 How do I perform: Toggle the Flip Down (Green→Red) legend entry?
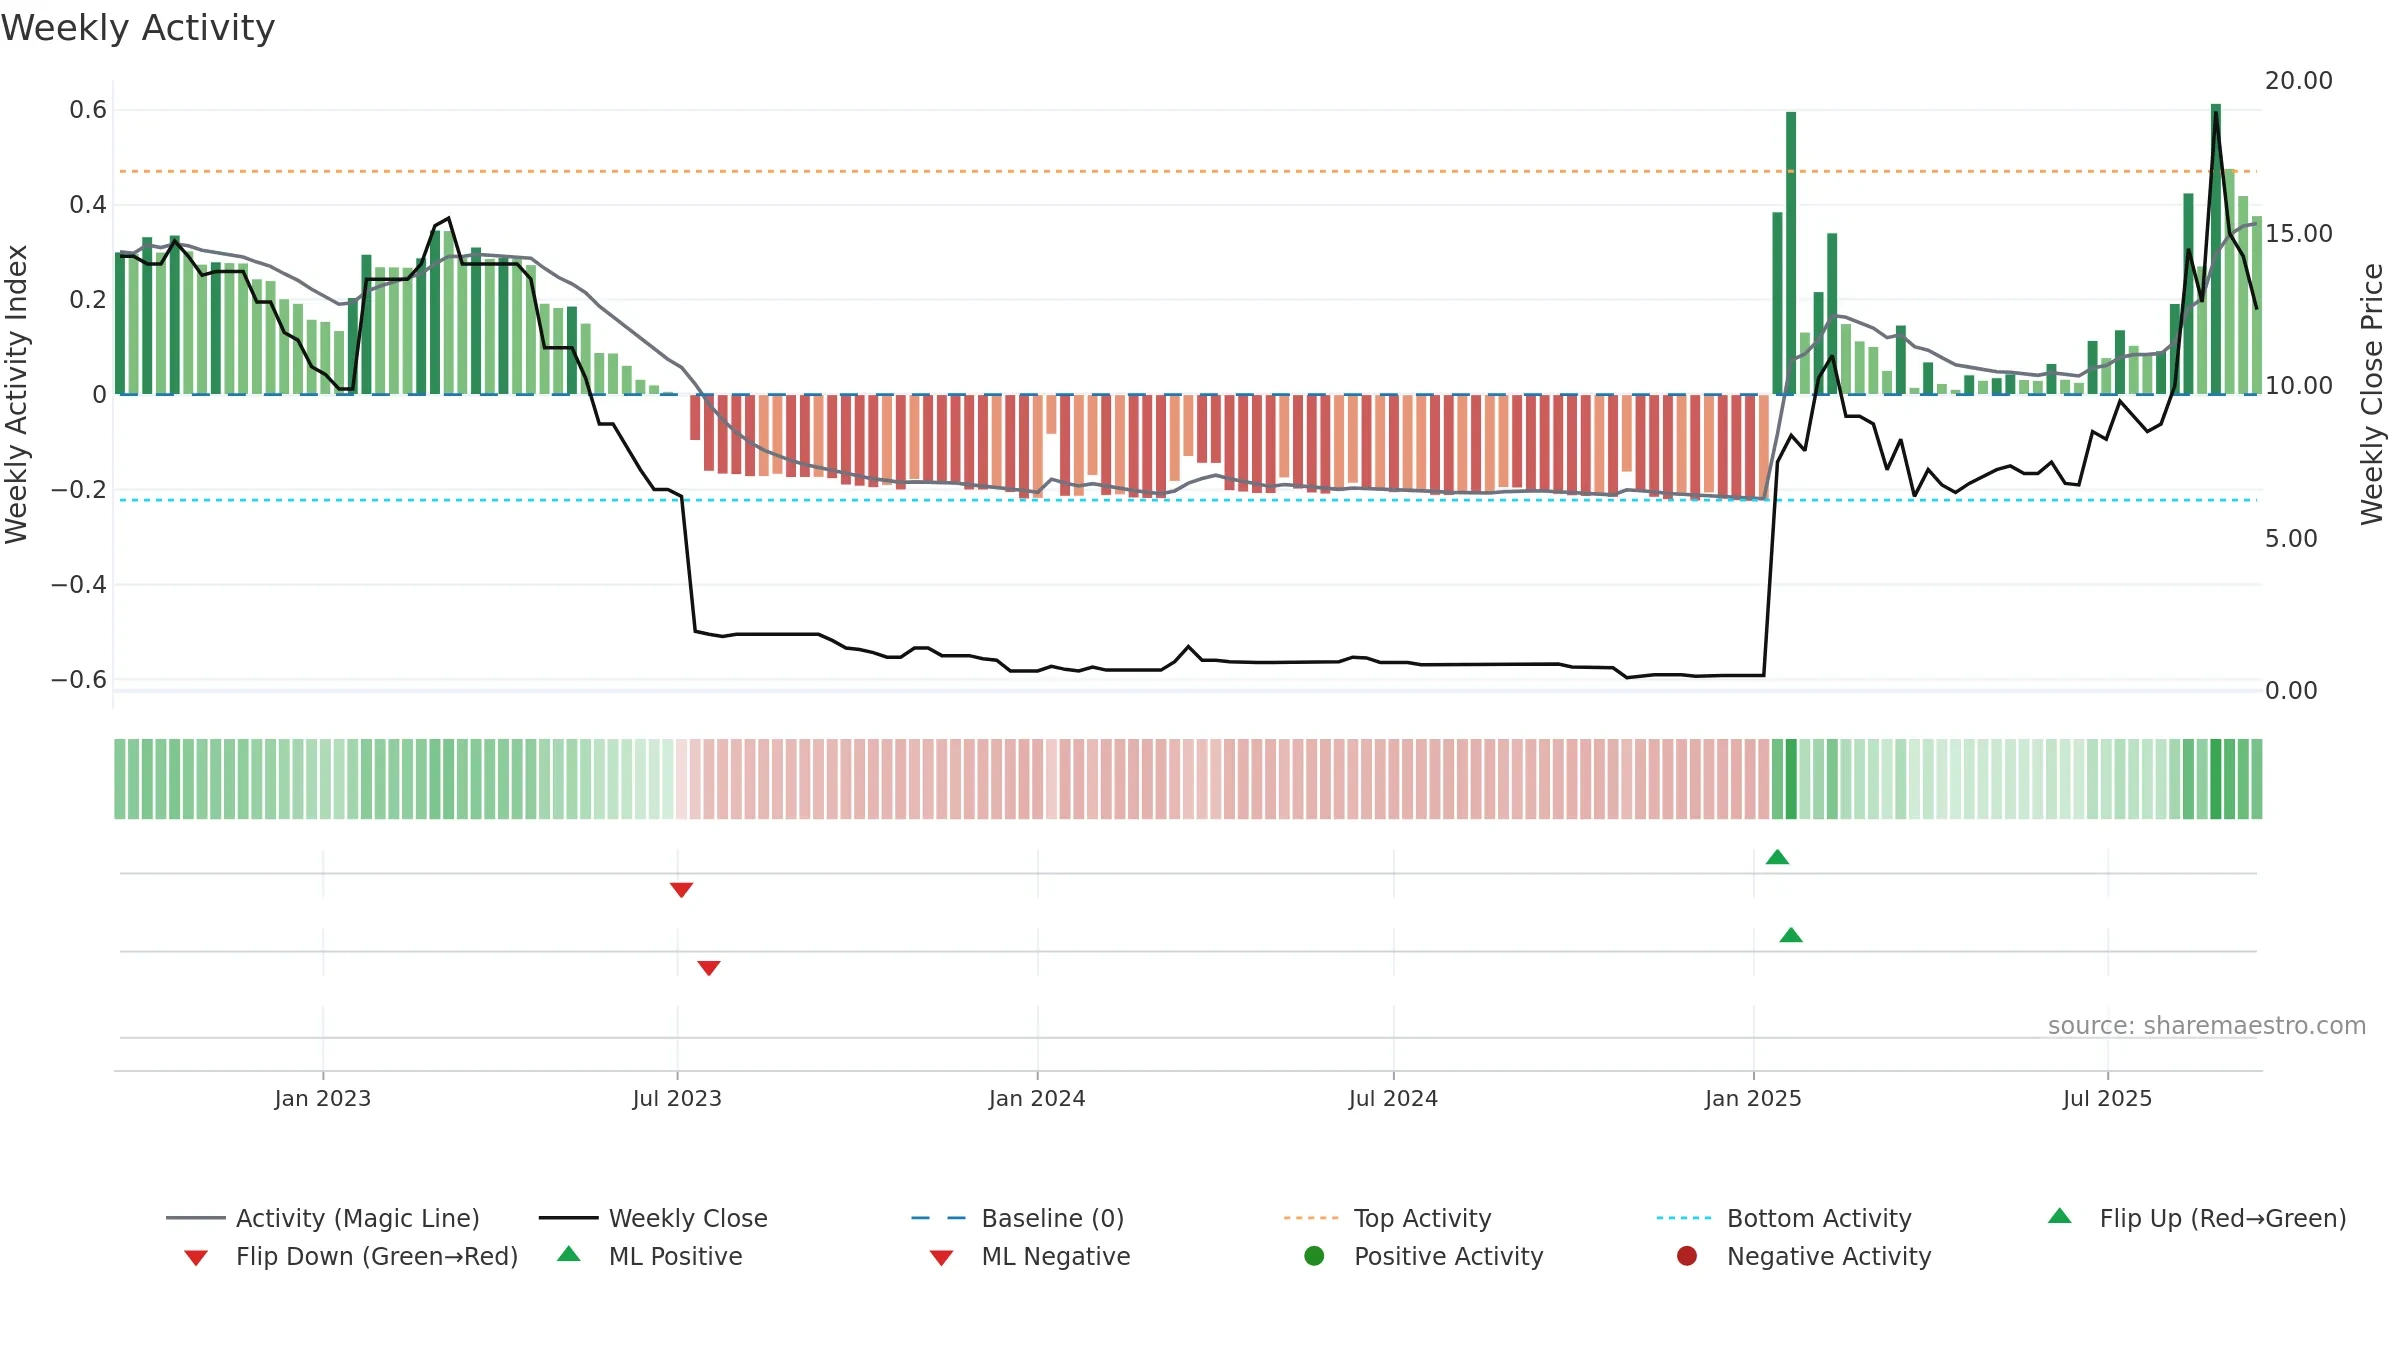click(x=351, y=1256)
